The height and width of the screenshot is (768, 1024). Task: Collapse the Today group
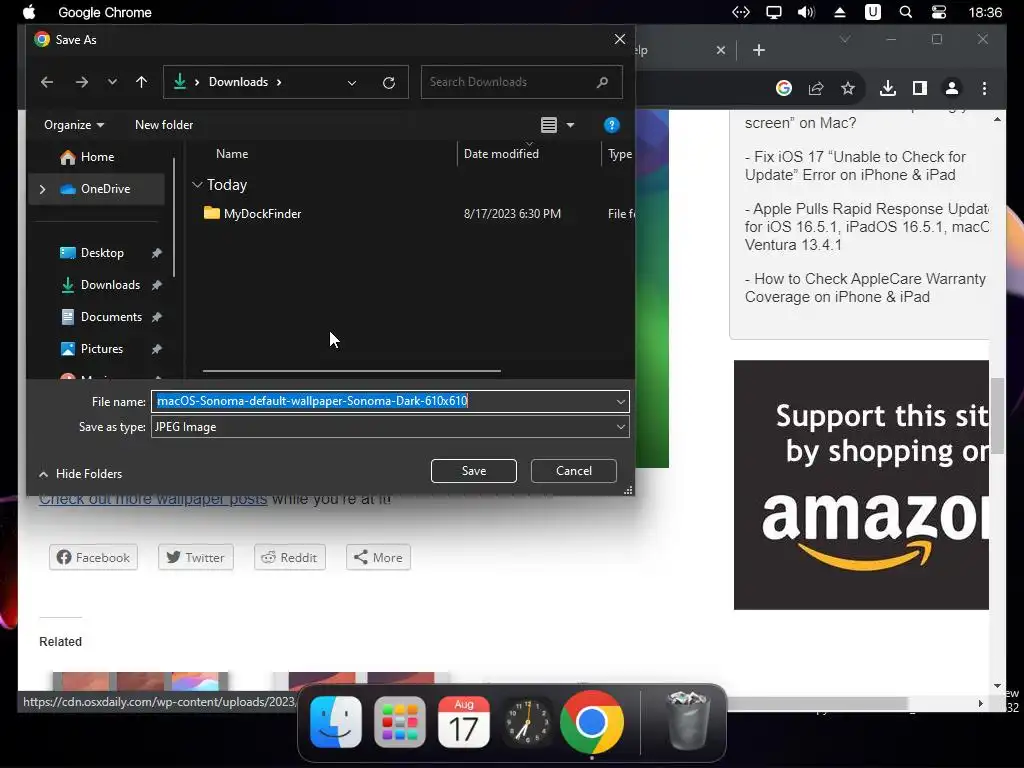pyautogui.click(x=197, y=185)
